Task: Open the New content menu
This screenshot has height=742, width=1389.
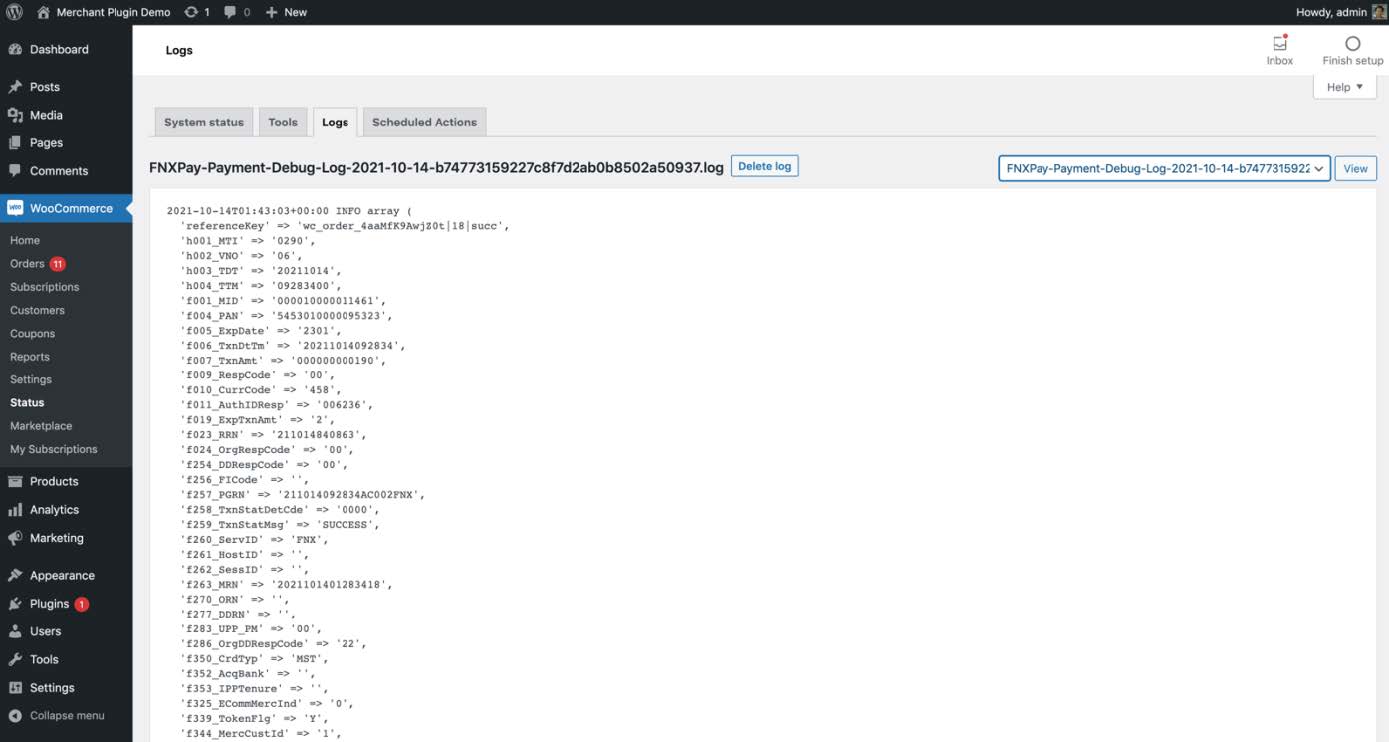Action: (x=286, y=12)
